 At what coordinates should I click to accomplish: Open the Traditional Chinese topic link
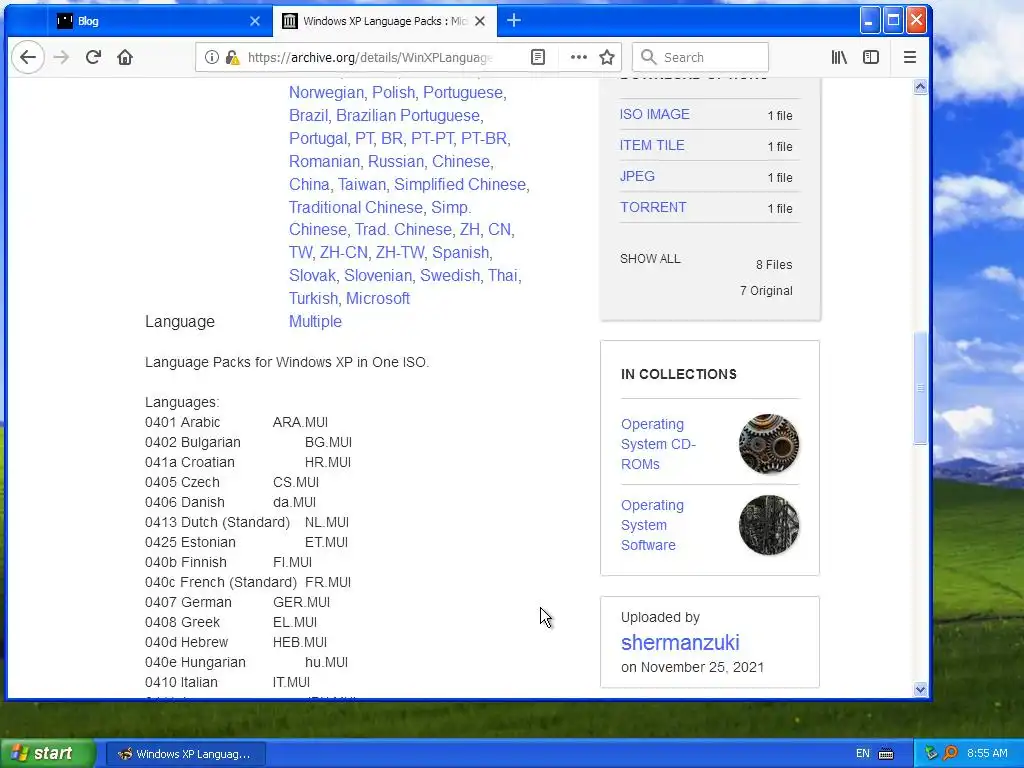(x=356, y=207)
